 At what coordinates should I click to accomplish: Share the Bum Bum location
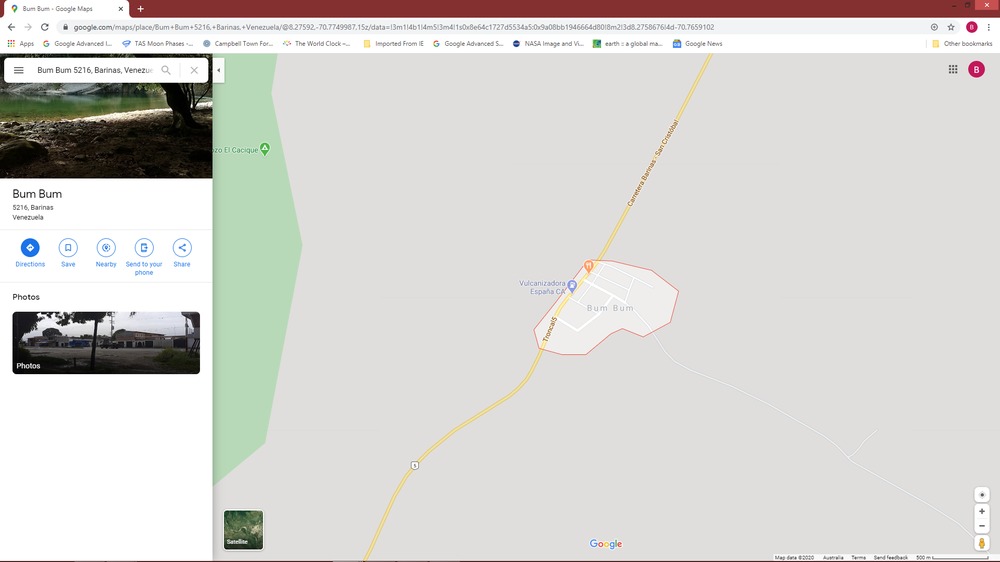pos(182,248)
